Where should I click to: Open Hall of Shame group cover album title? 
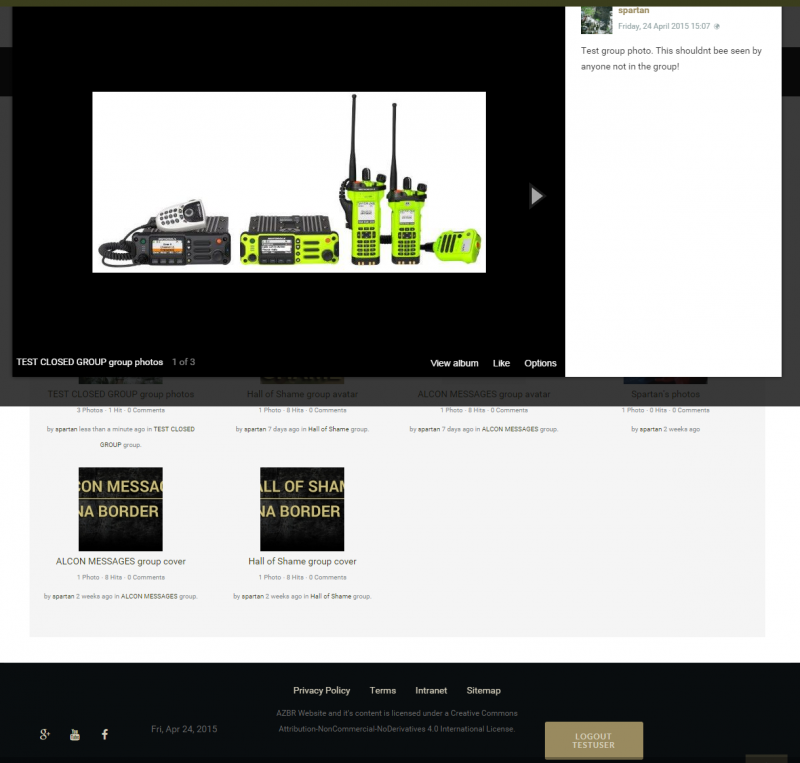pos(302,561)
